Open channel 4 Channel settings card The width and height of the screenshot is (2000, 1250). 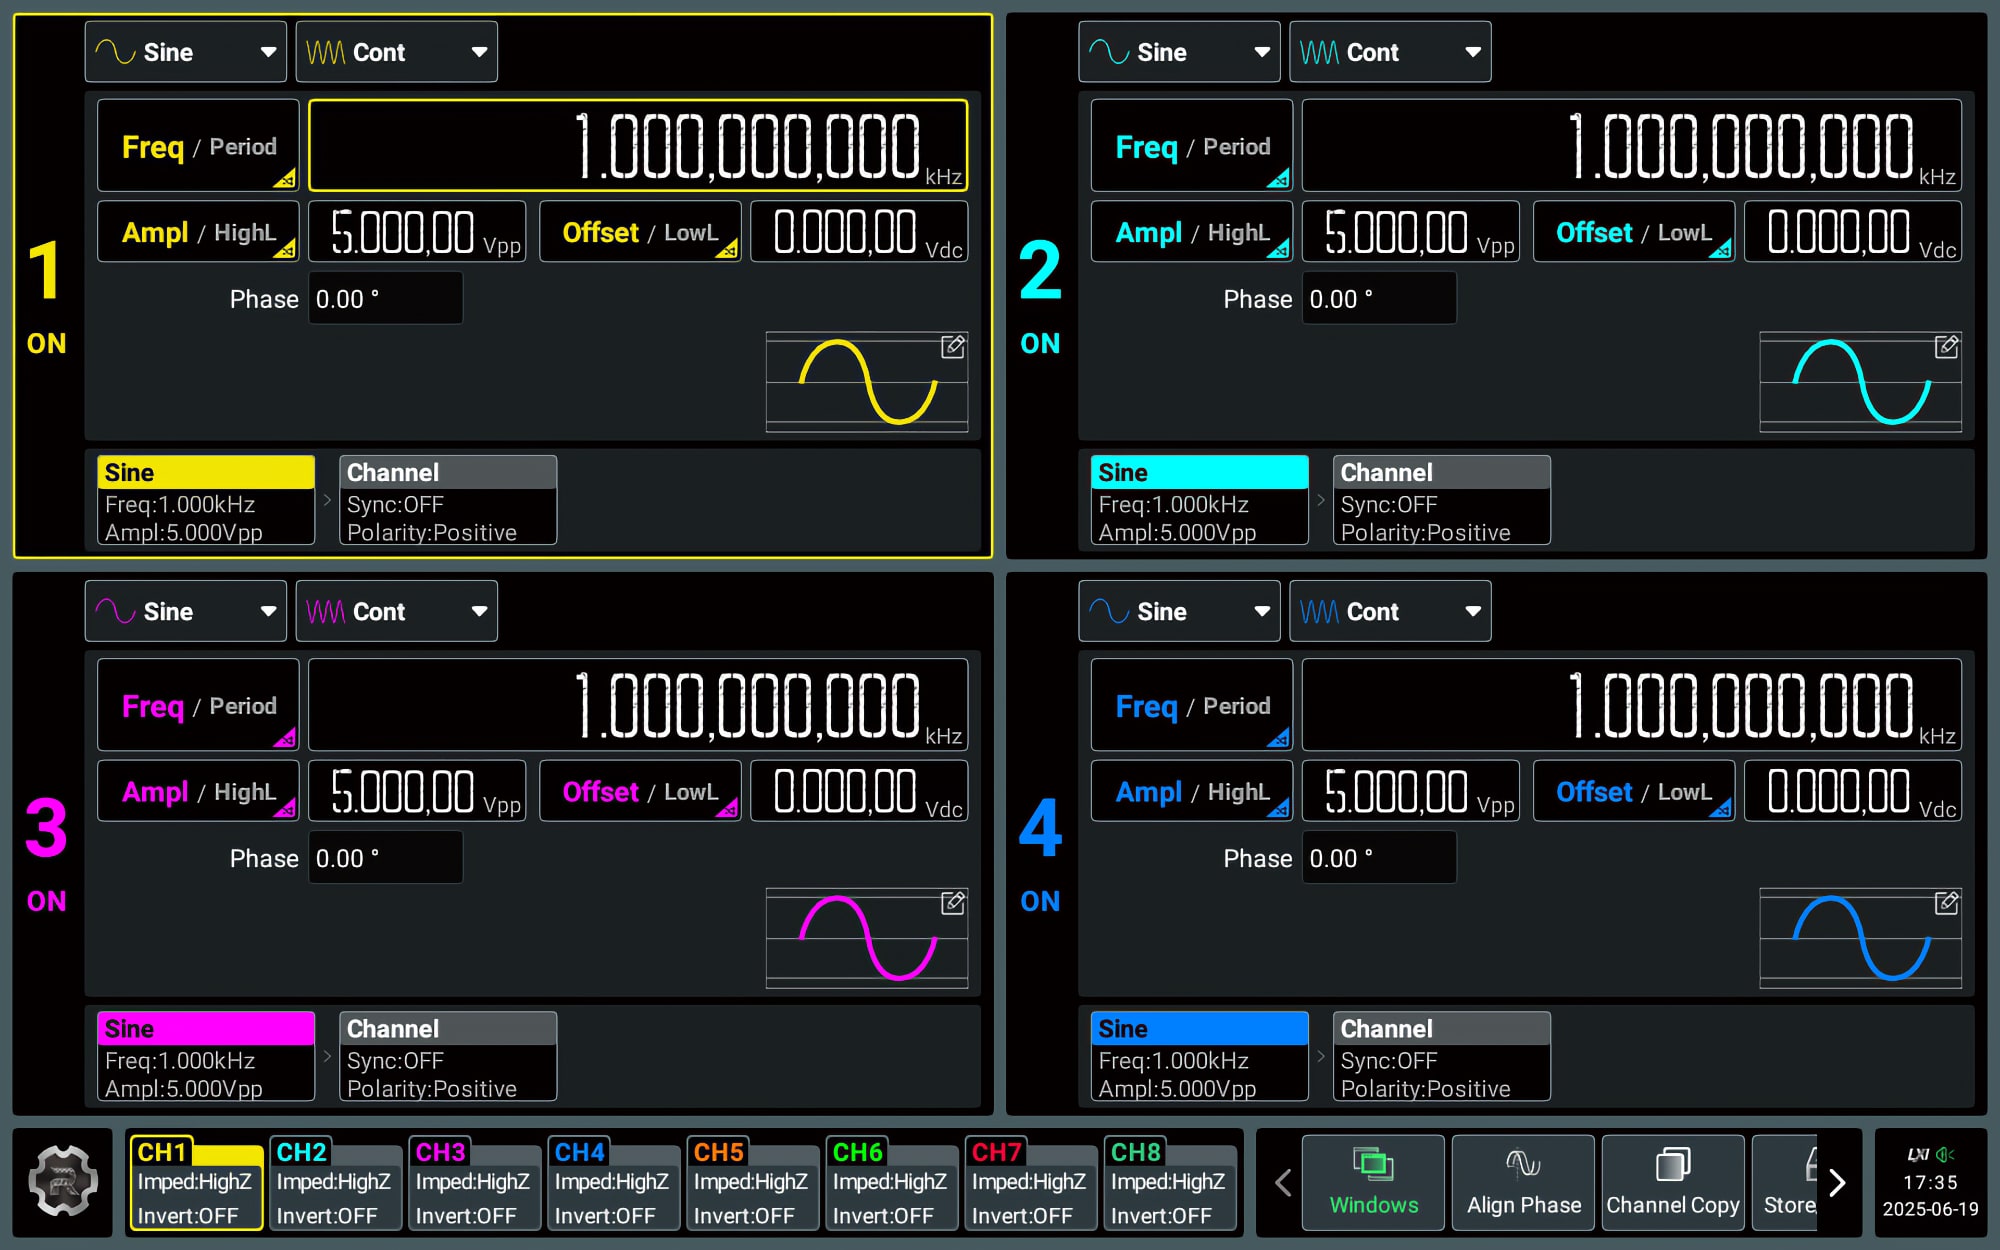[1441, 1056]
